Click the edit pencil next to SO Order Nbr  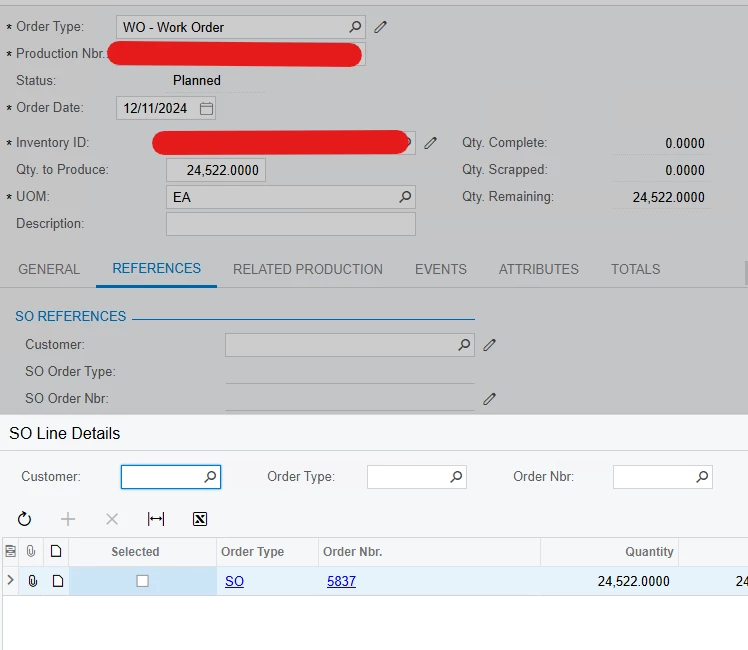[489, 399]
